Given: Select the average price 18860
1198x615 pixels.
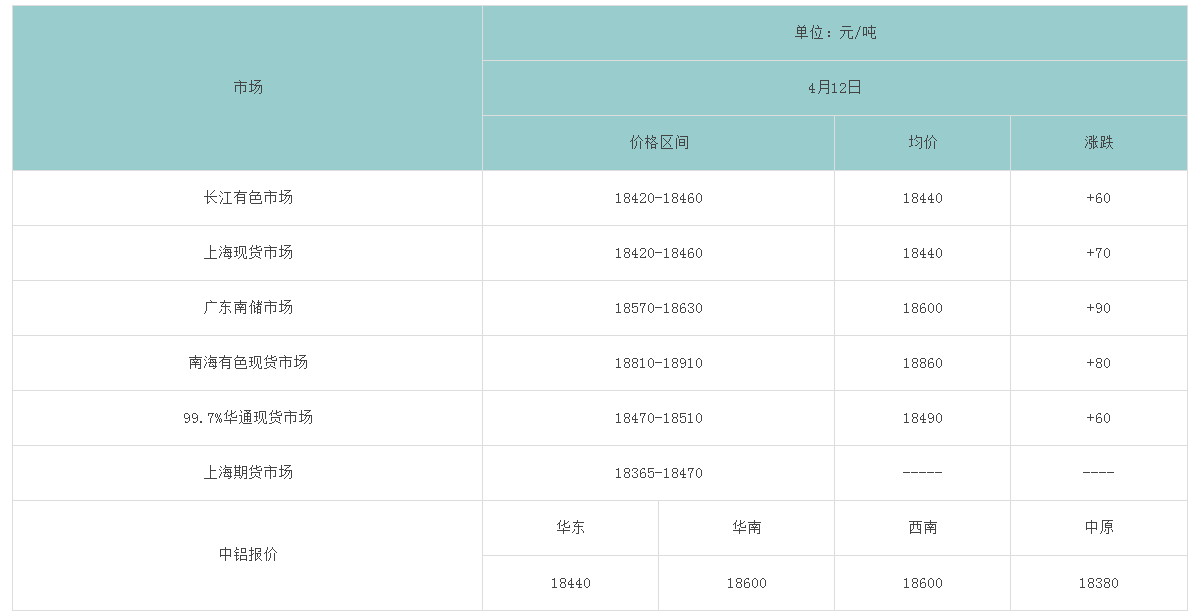Looking at the screenshot, I should point(922,363).
